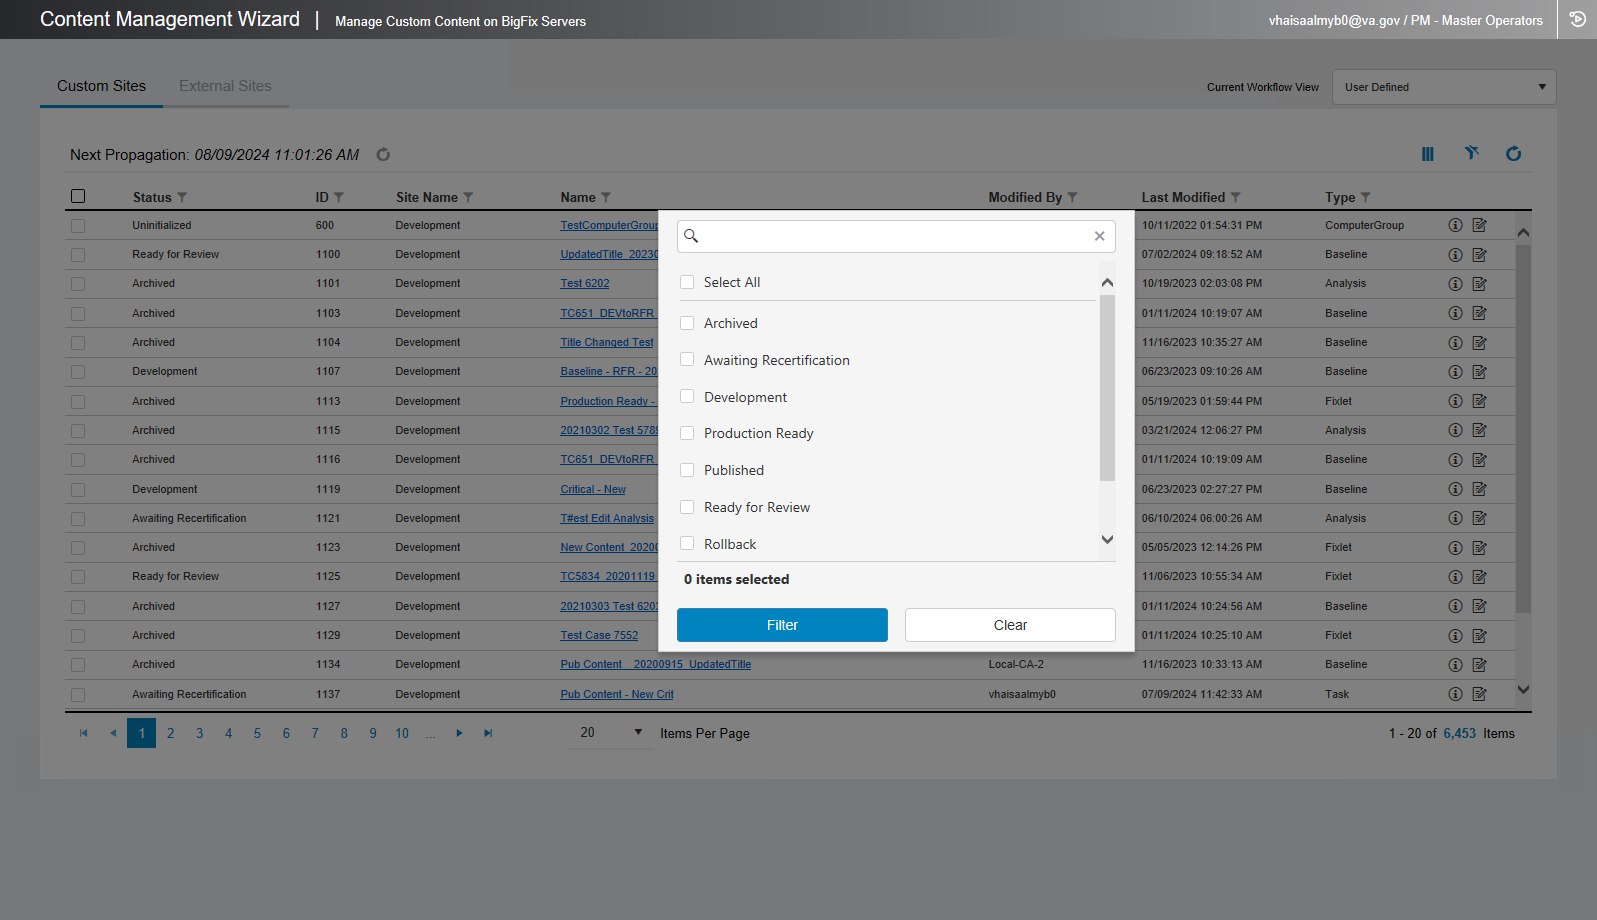Image resolution: width=1597 pixels, height=920 pixels.
Task: Check the Ready for Review filter option
Action: [x=687, y=507]
